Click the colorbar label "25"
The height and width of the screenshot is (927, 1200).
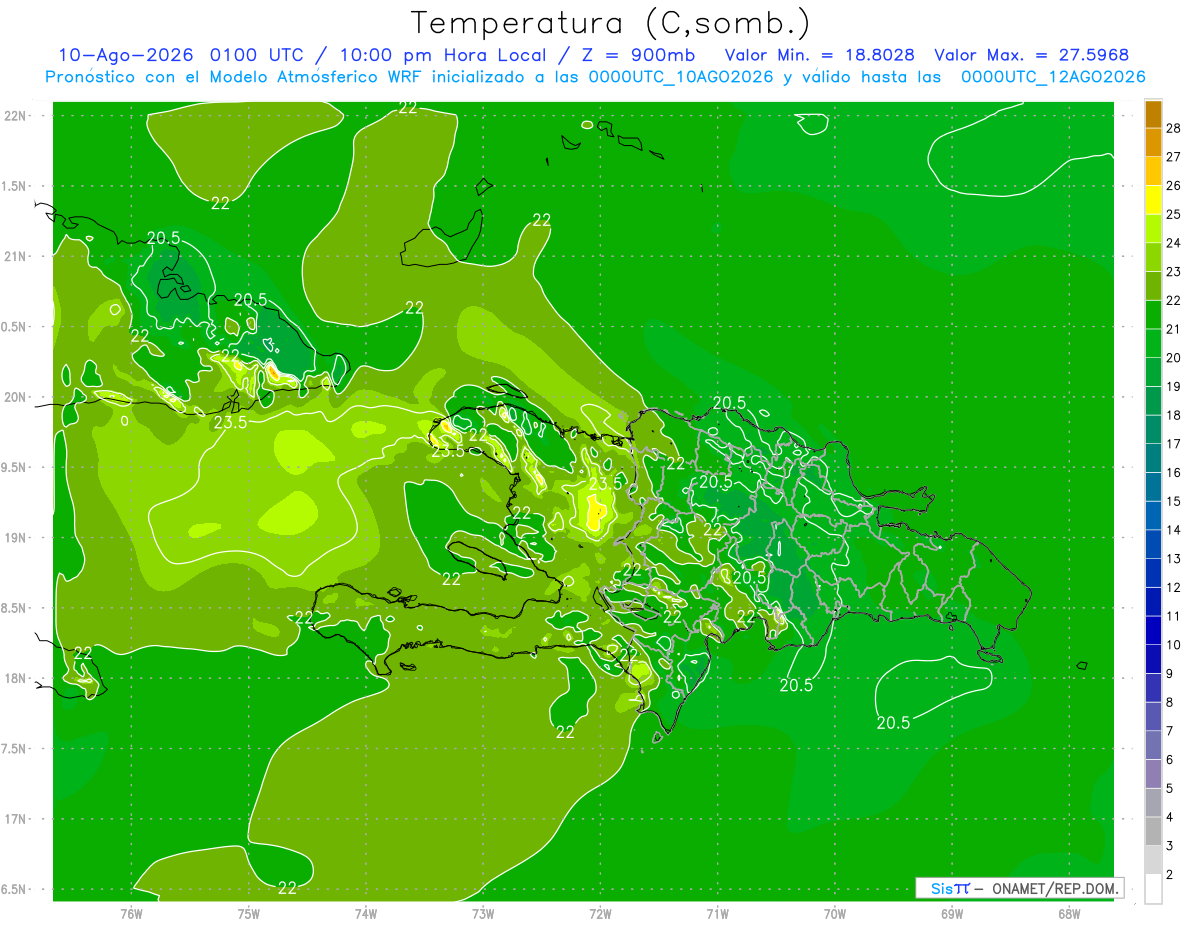point(1174,215)
